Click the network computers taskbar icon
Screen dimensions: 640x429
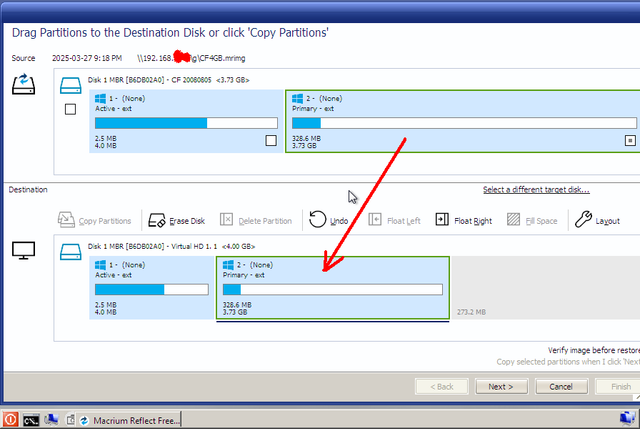pos(51,420)
